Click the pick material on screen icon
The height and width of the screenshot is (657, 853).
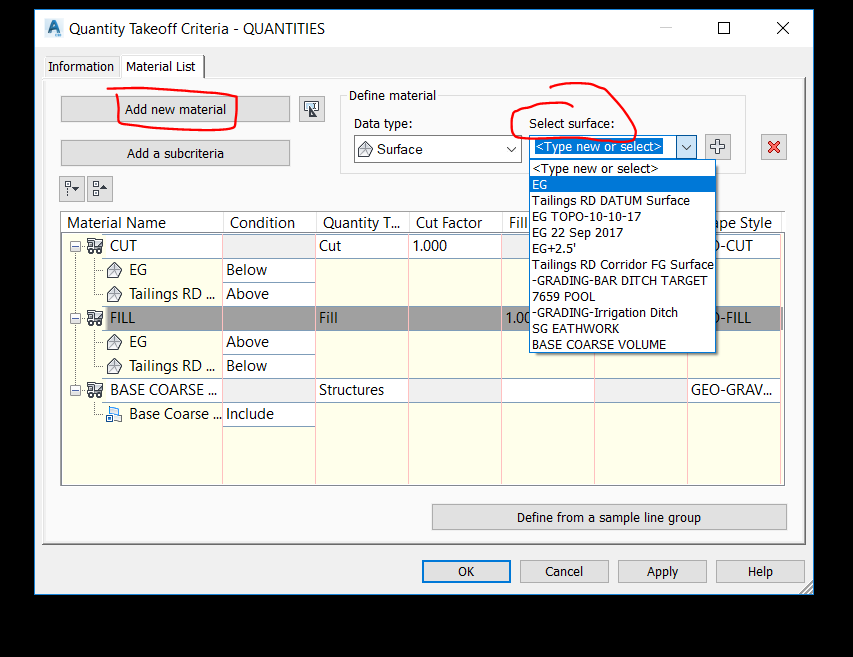pos(311,109)
